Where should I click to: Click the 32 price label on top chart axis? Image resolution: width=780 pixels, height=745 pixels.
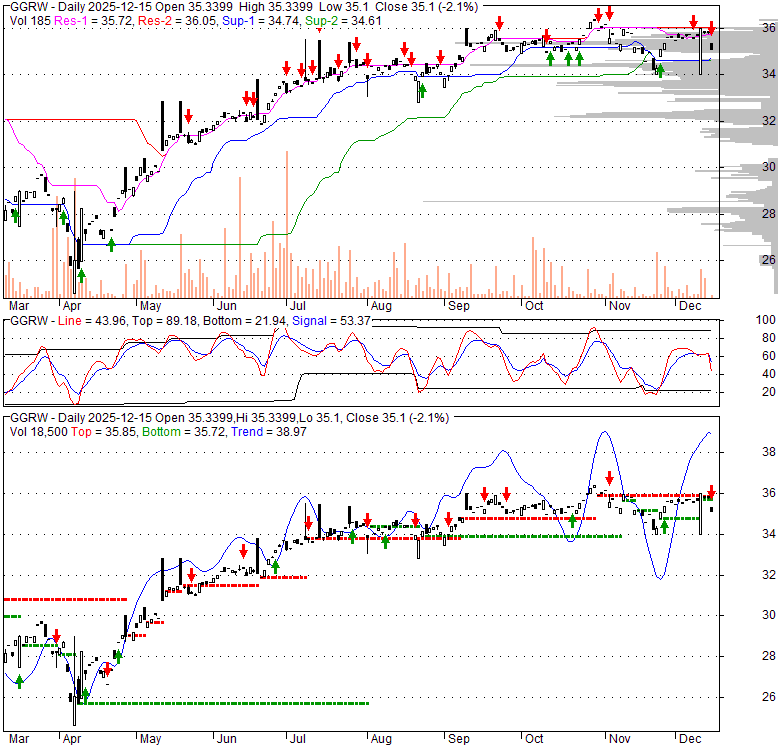[x=769, y=121]
